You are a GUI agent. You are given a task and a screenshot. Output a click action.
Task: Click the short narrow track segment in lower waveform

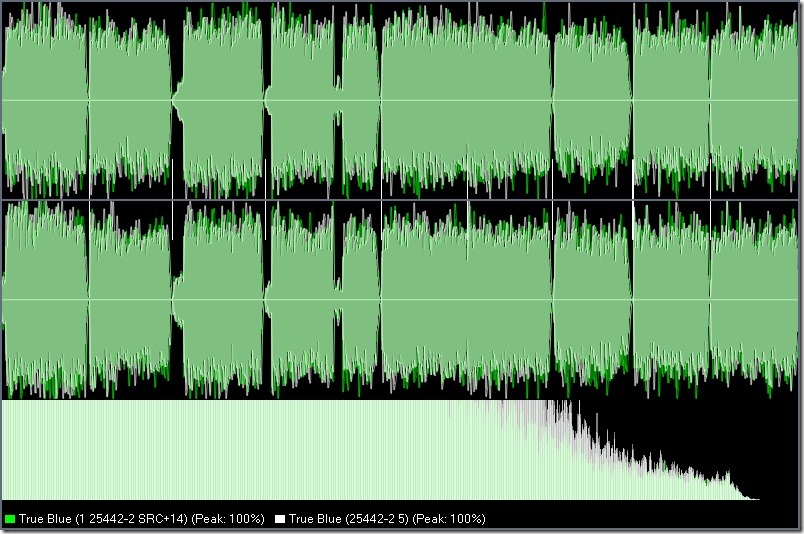[361, 300]
